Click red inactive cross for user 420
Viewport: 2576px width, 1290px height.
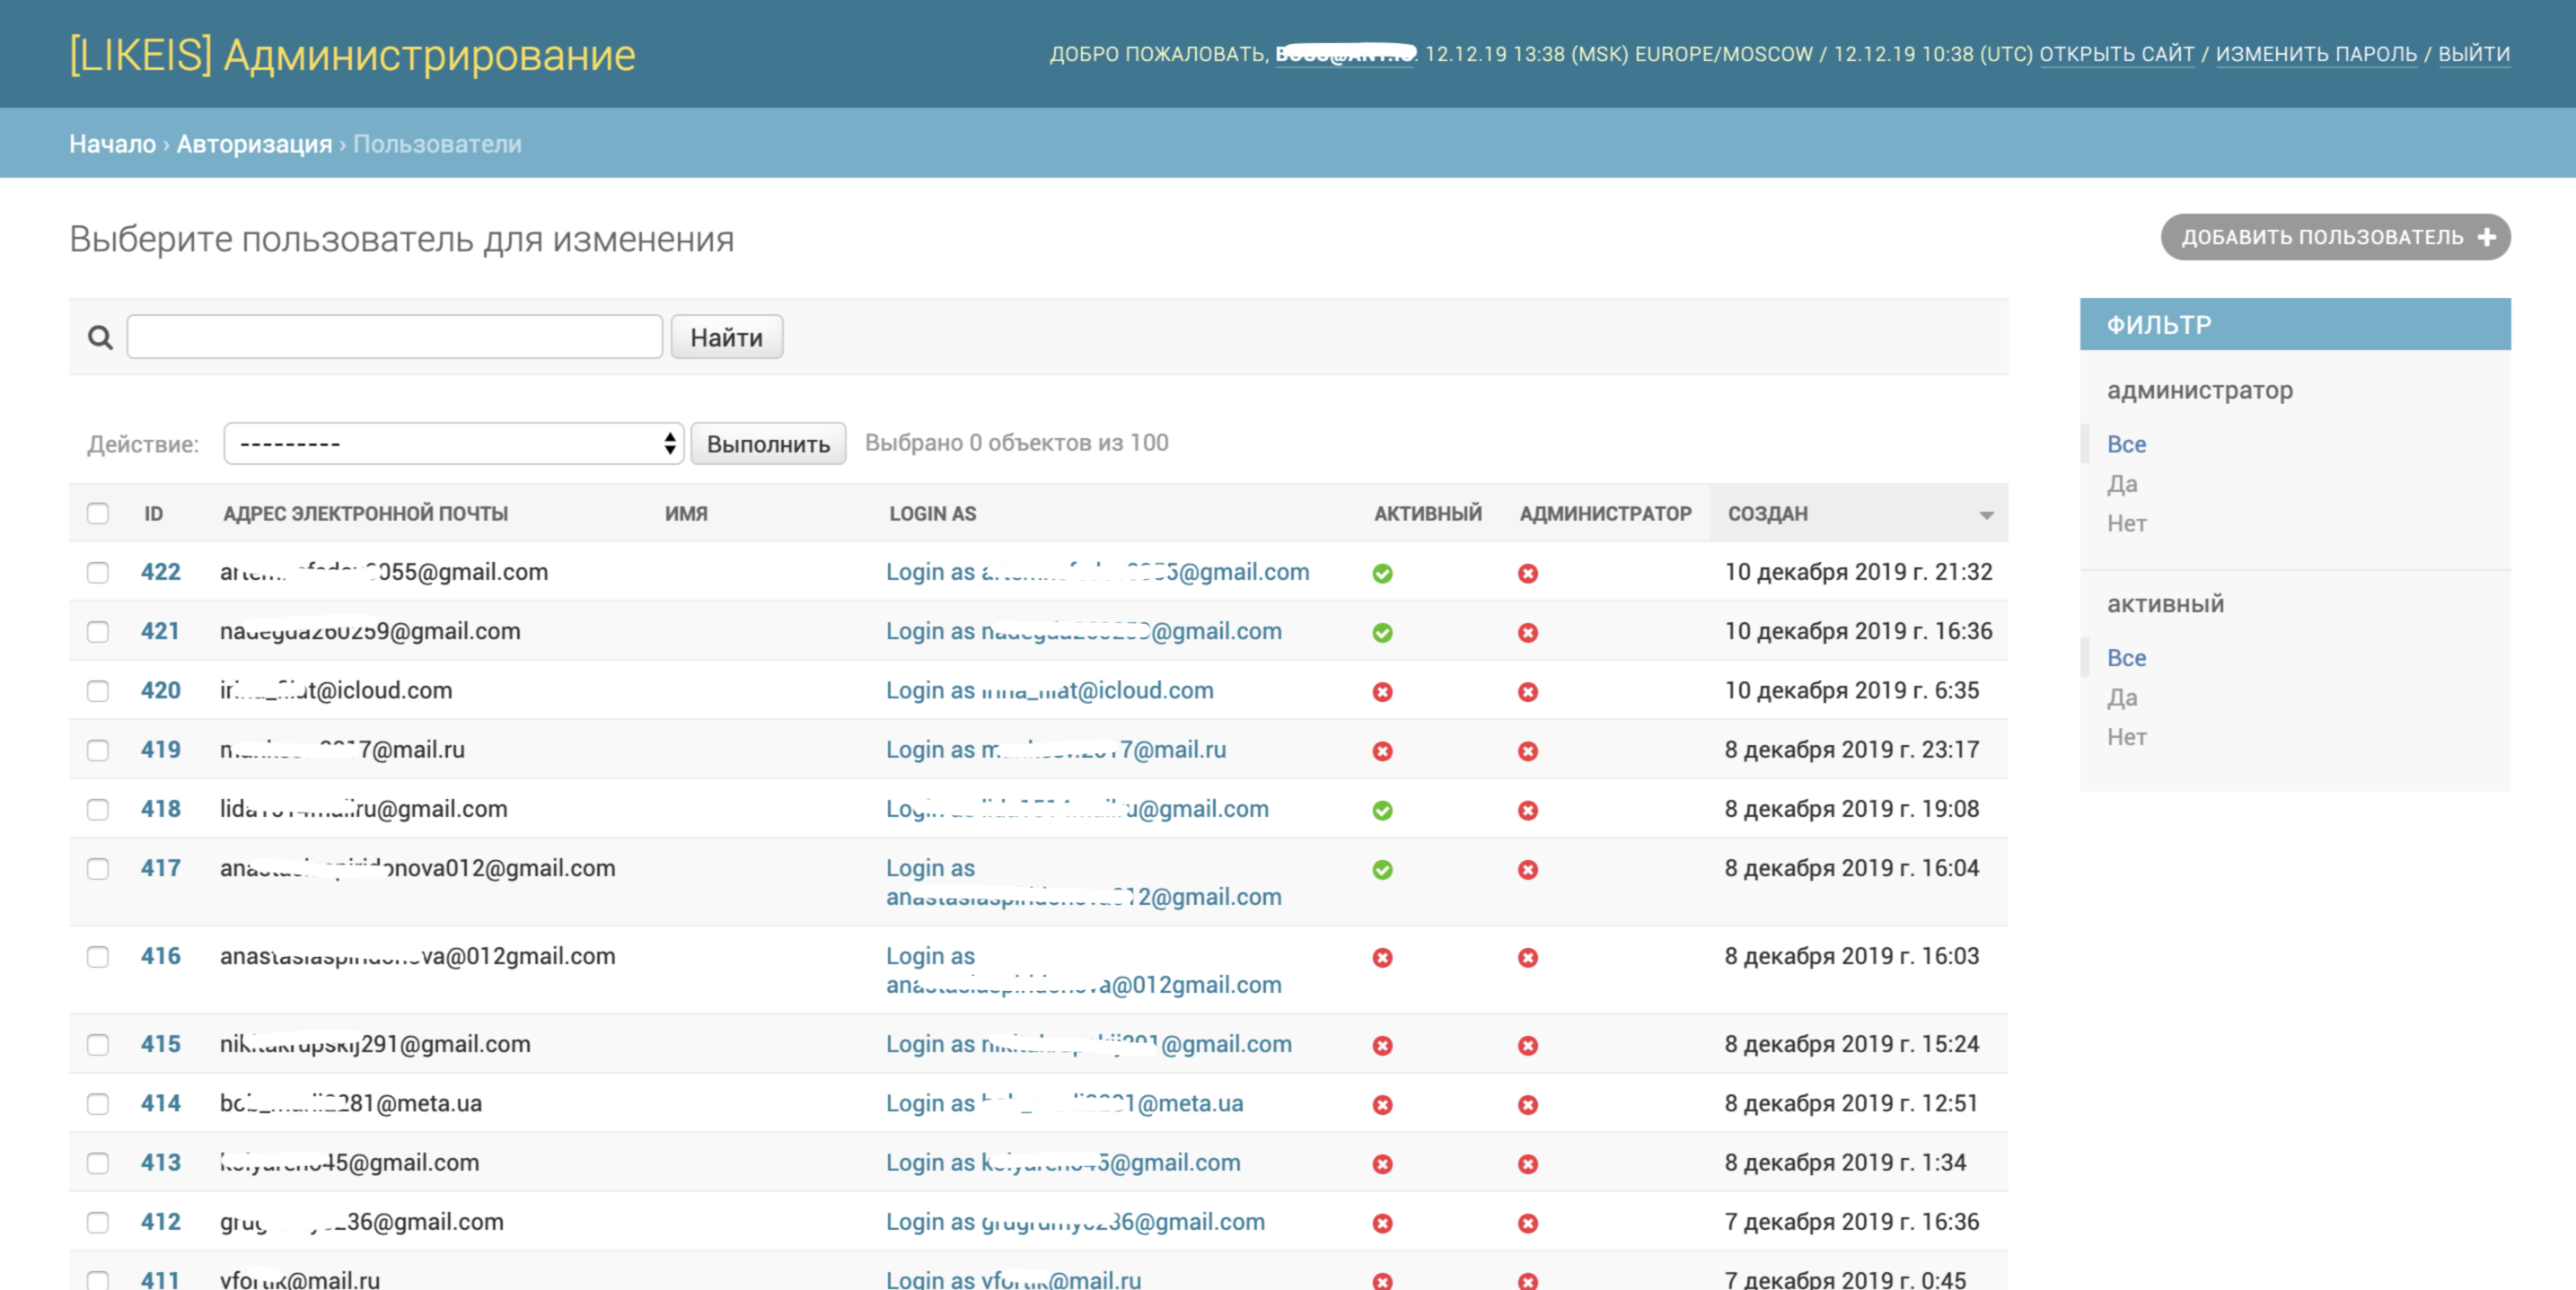(x=1382, y=691)
